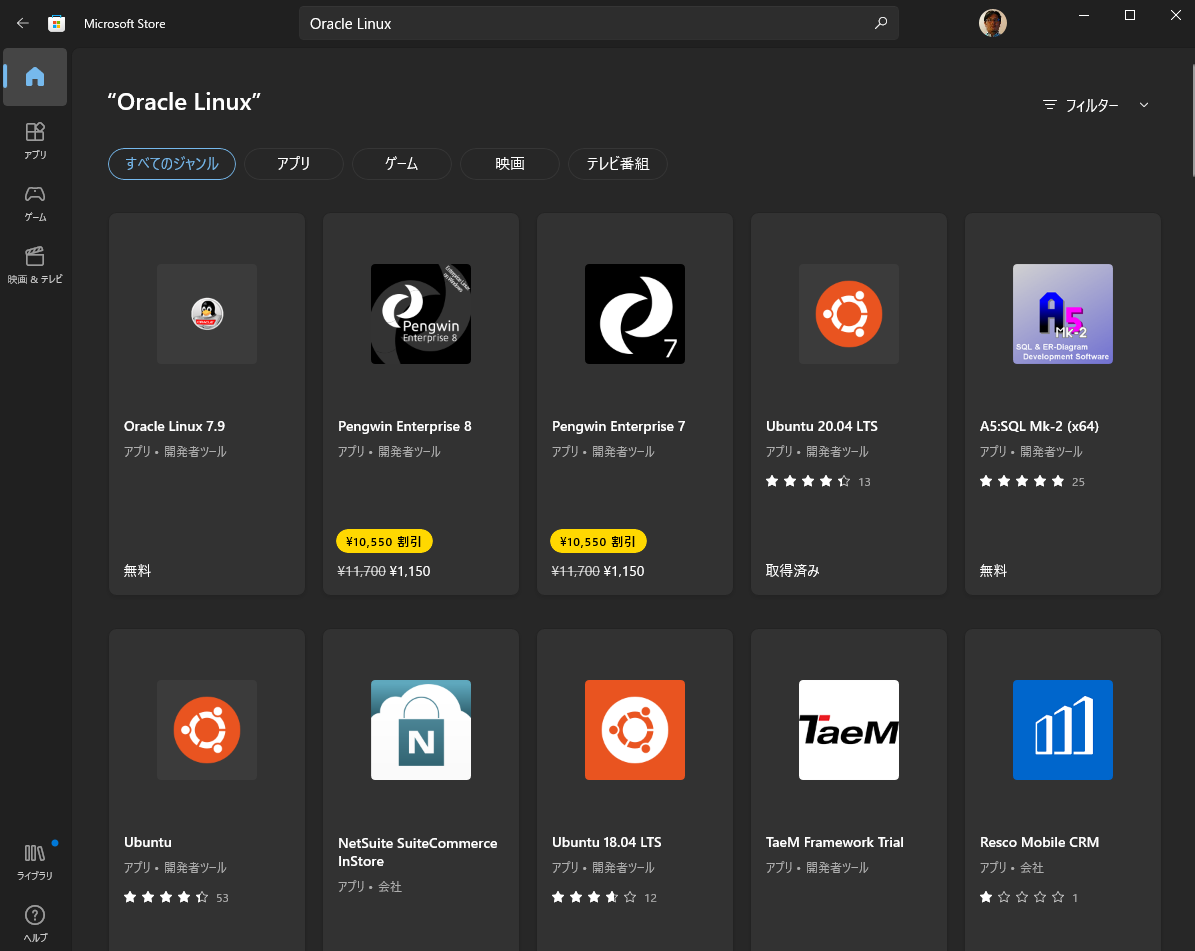Screen dimensions: 1195x951
Task: Select the すべてのジャンル category tab
Action: pyautogui.click(x=171, y=164)
